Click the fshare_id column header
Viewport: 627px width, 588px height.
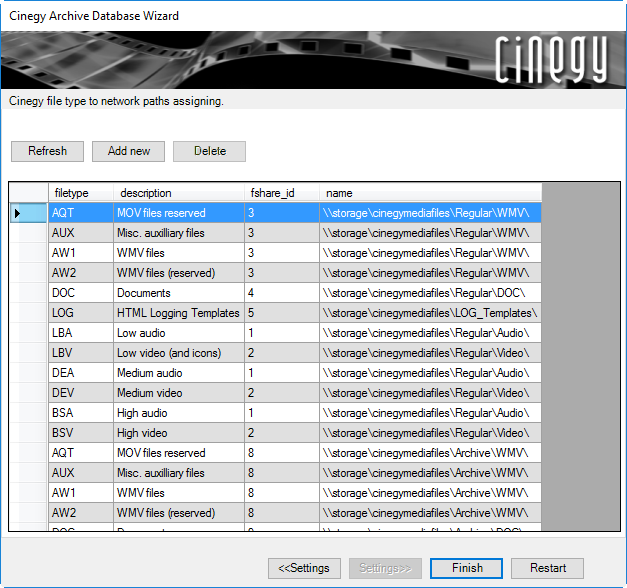tap(282, 193)
